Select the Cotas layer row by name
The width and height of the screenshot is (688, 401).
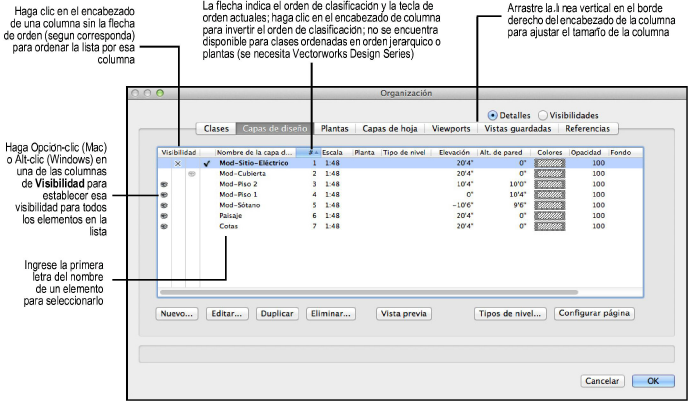(x=230, y=227)
